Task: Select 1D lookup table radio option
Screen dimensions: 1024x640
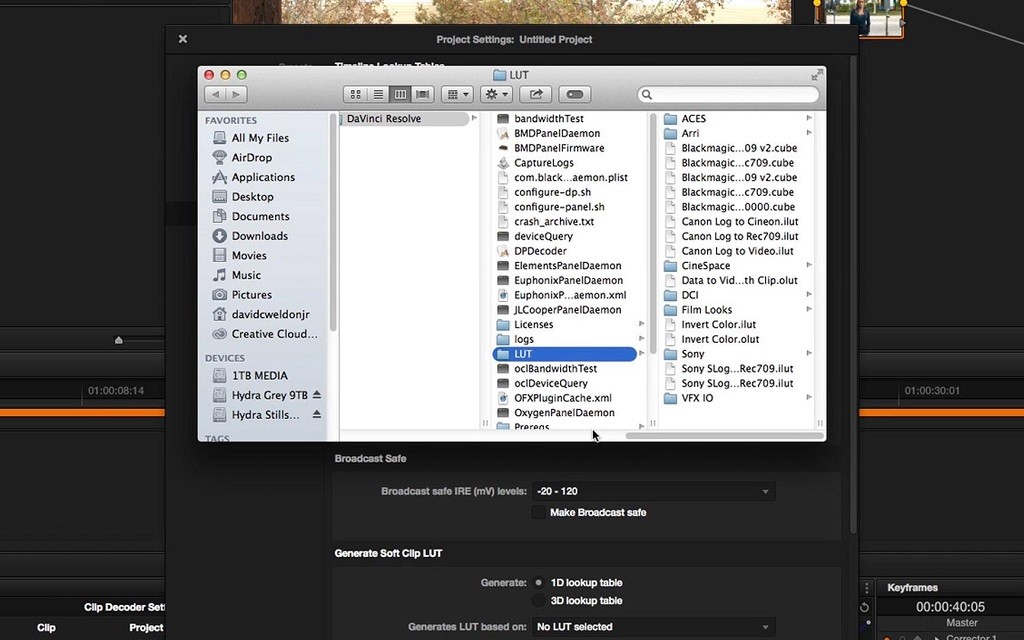Action: tap(539, 583)
